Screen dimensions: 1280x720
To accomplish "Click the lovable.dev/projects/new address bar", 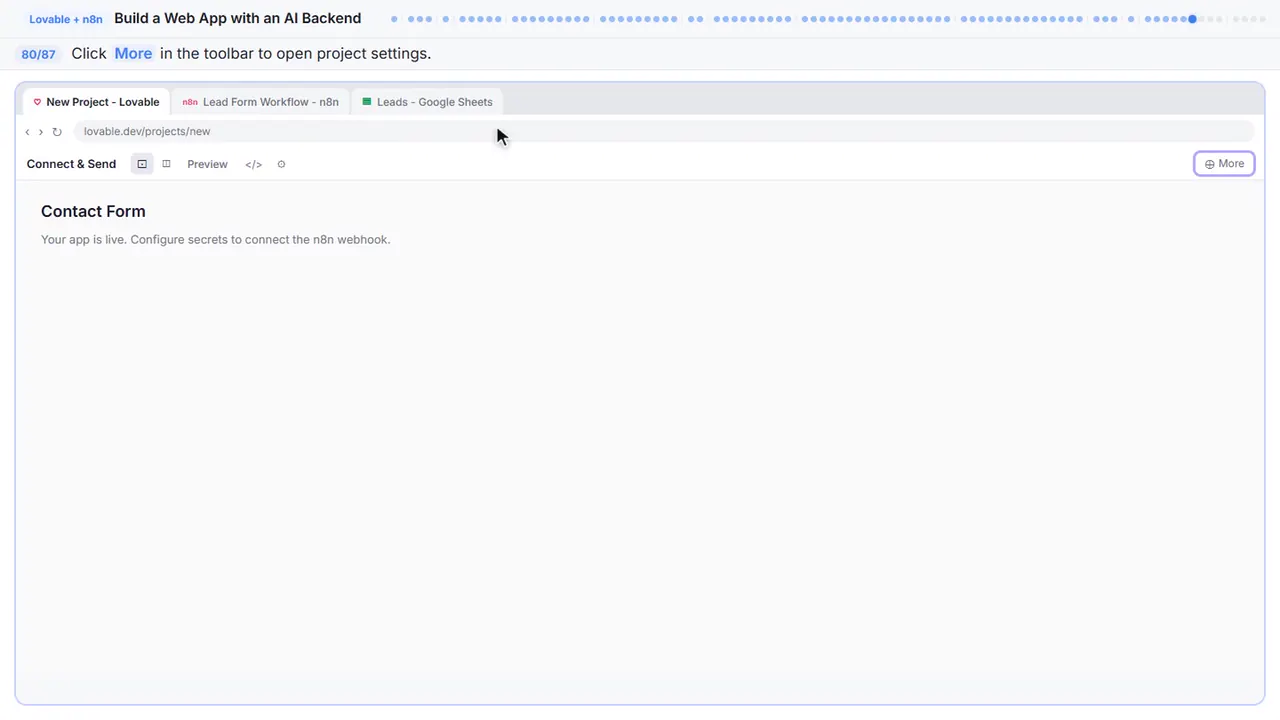I will (x=663, y=131).
